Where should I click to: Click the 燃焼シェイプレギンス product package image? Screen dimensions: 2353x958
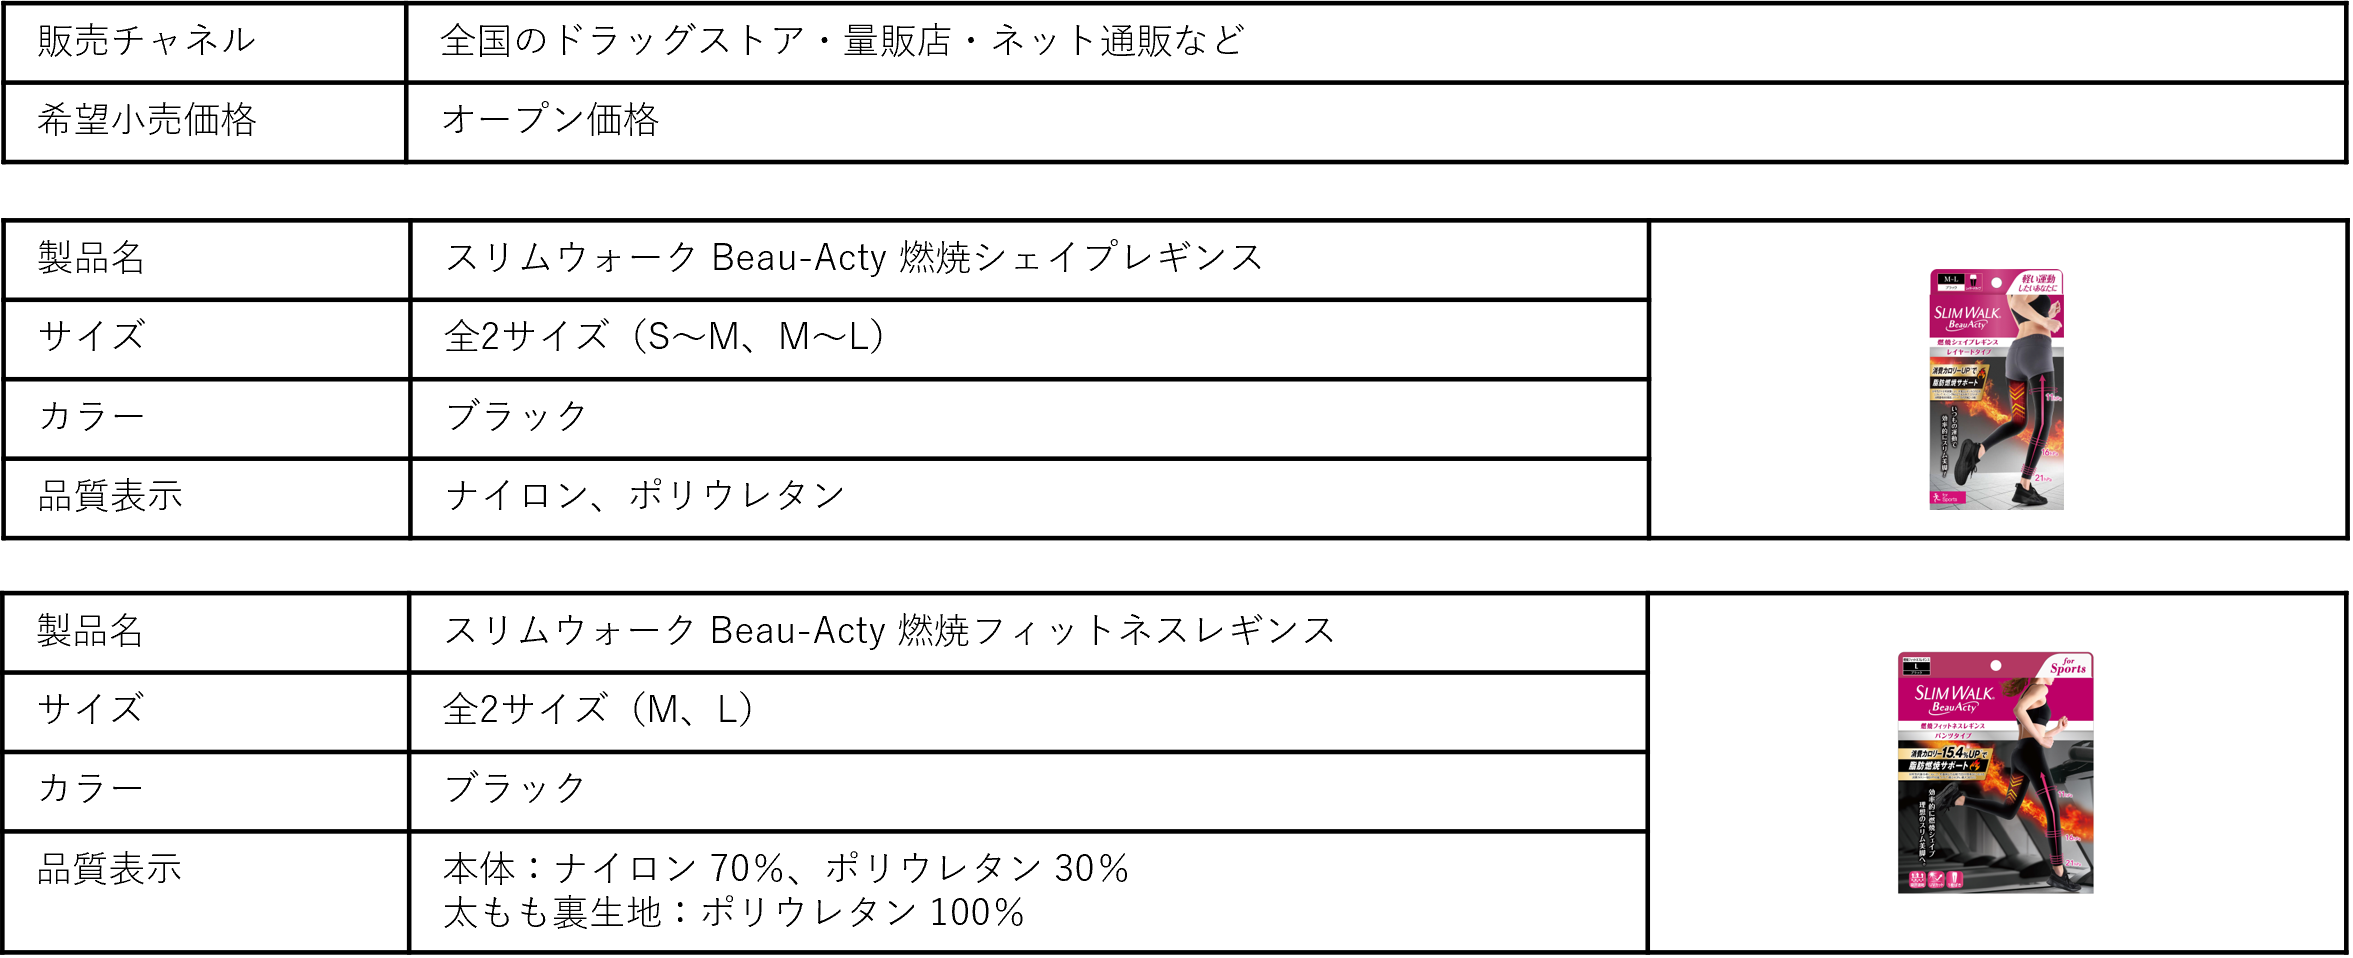pyautogui.click(x=1995, y=389)
